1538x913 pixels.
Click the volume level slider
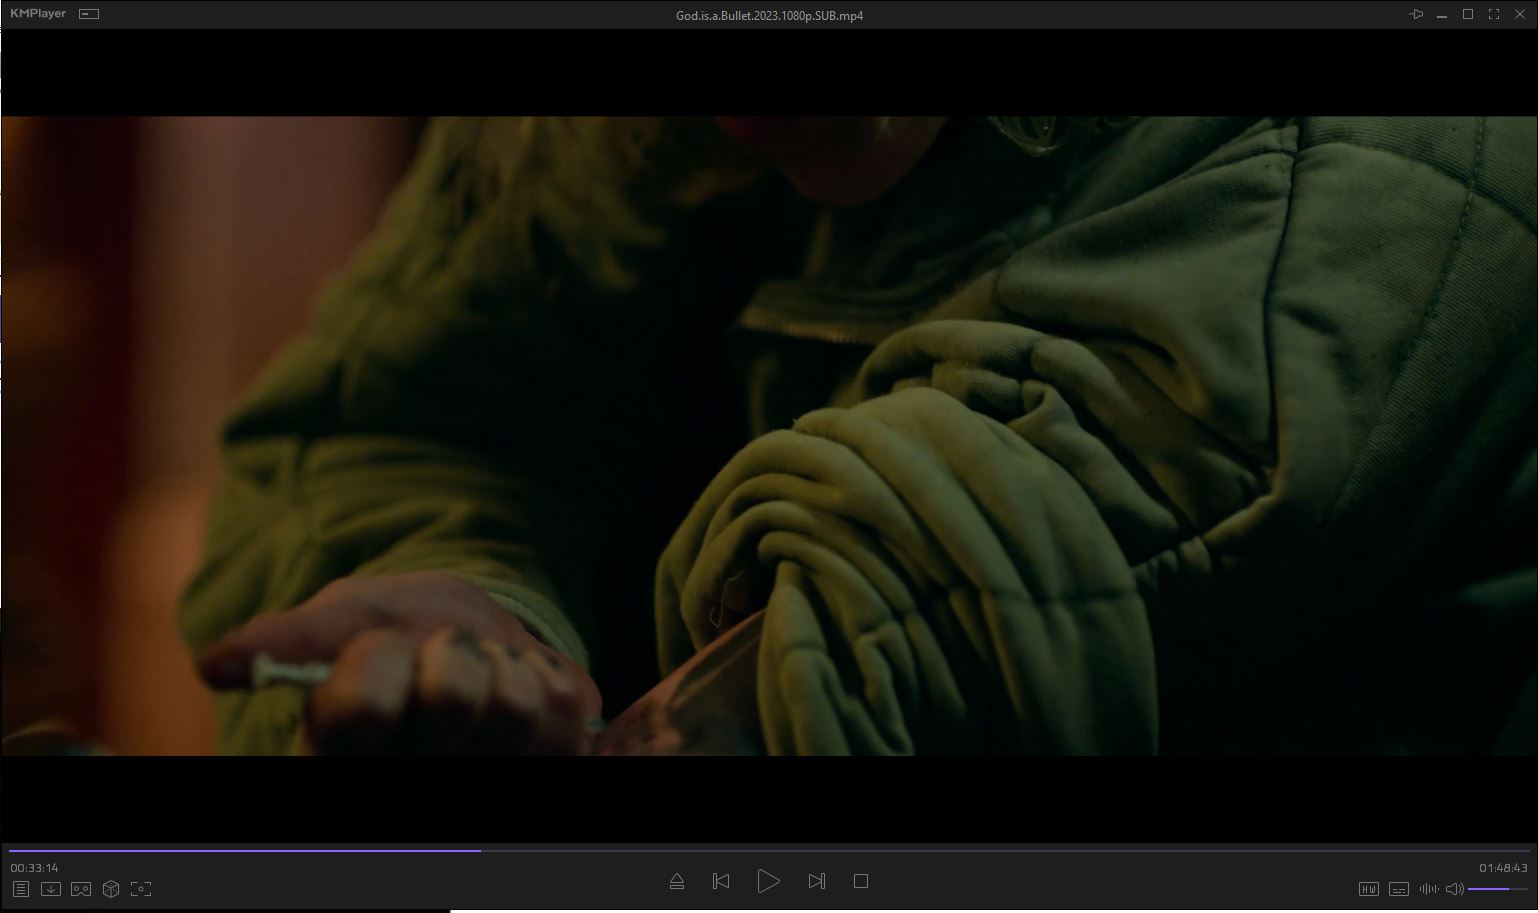pyautogui.click(x=1497, y=889)
